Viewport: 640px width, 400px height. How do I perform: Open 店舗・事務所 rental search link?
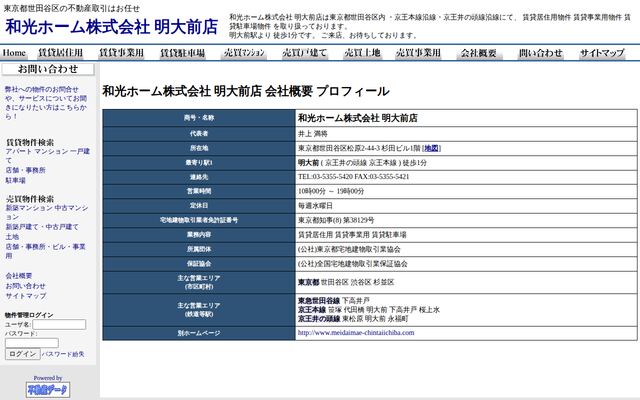(25, 170)
